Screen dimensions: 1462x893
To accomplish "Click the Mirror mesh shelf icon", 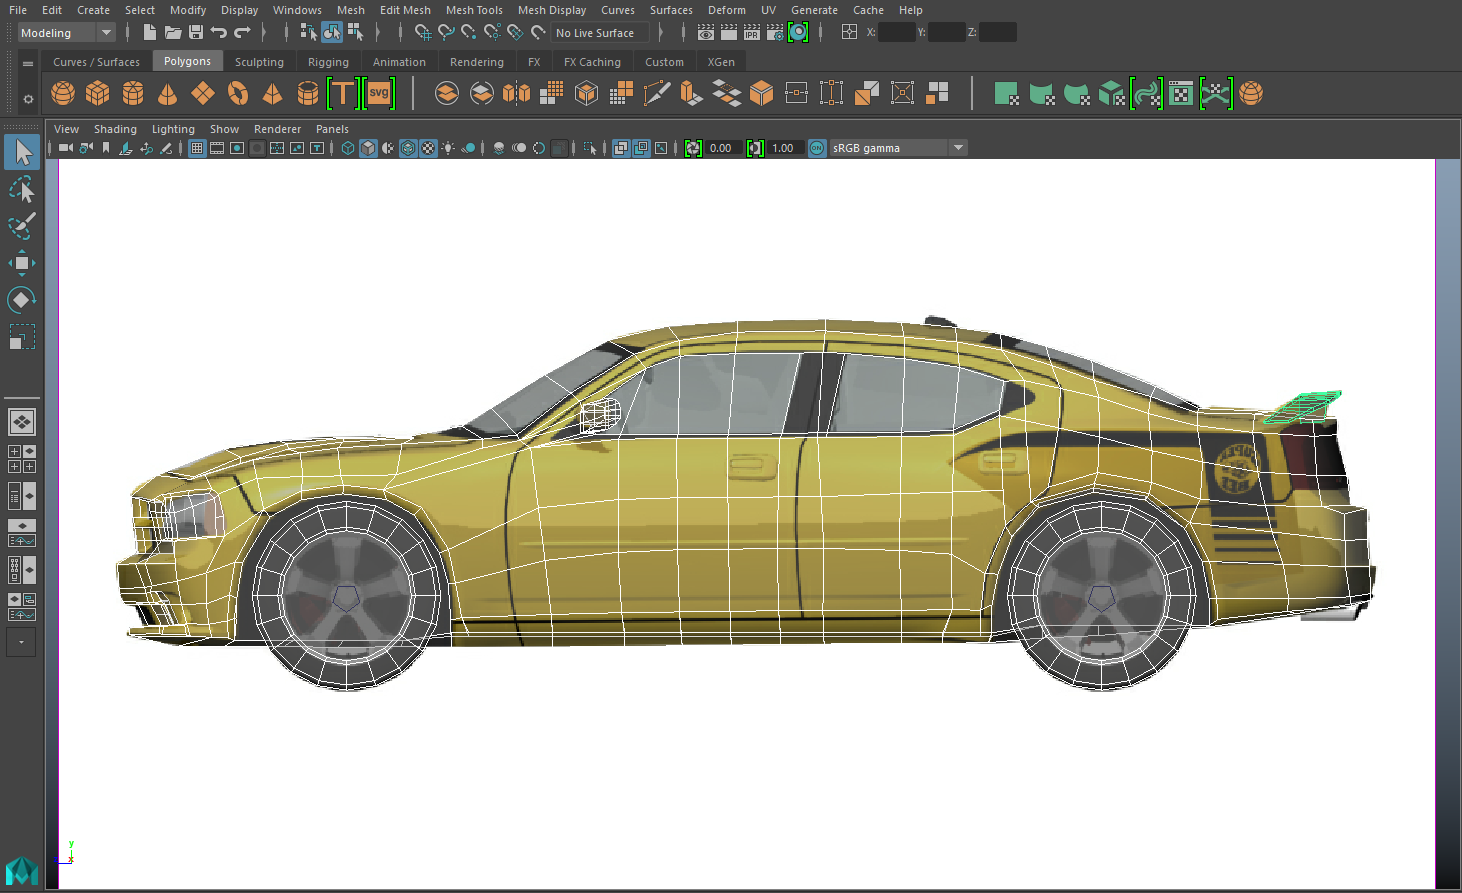I will click(517, 94).
